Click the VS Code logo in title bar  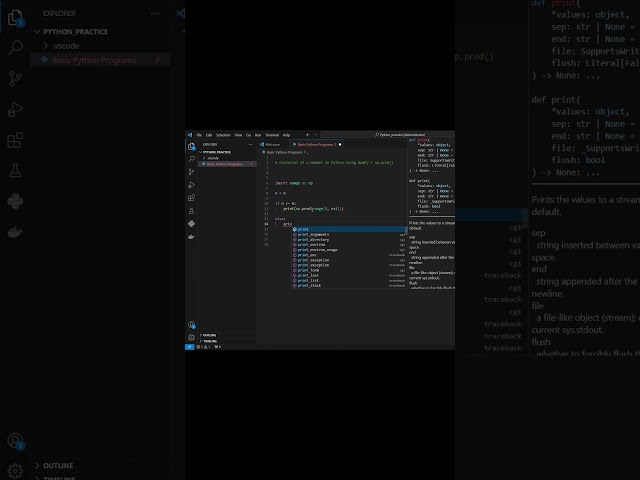(190, 135)
